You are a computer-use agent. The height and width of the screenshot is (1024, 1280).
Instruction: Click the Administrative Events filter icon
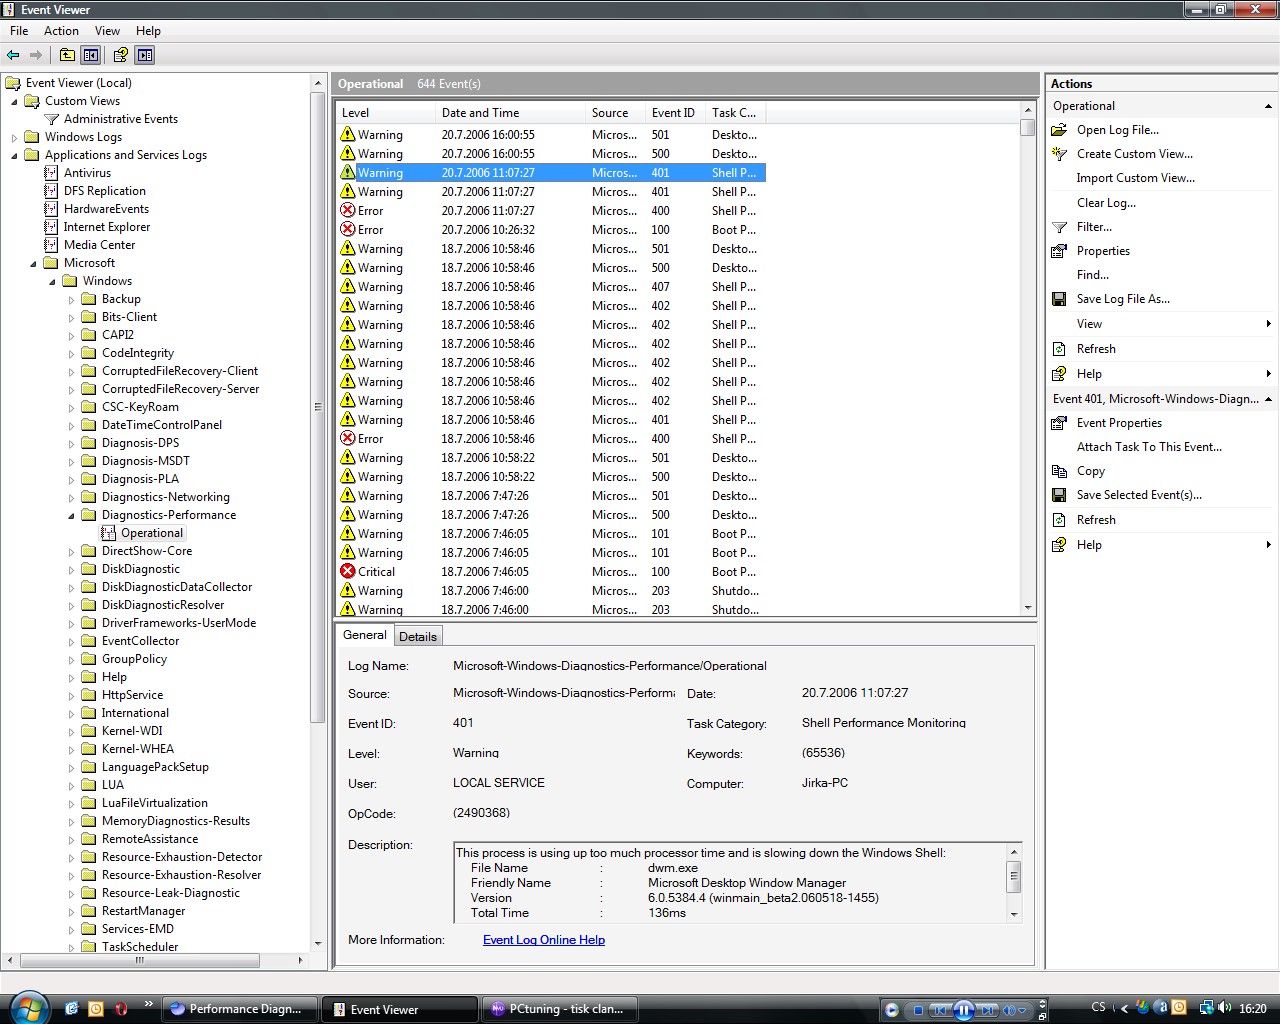[52, 119]
